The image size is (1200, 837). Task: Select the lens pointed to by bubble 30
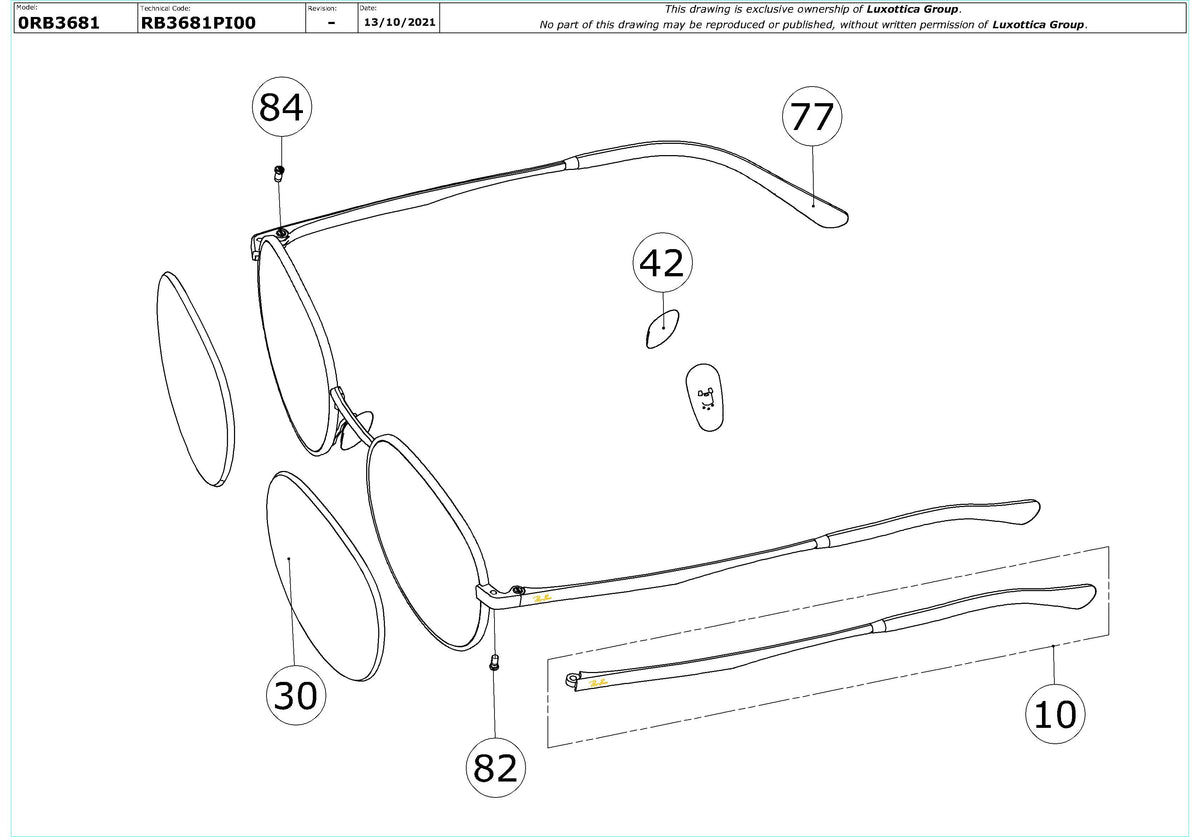point(326,577)
